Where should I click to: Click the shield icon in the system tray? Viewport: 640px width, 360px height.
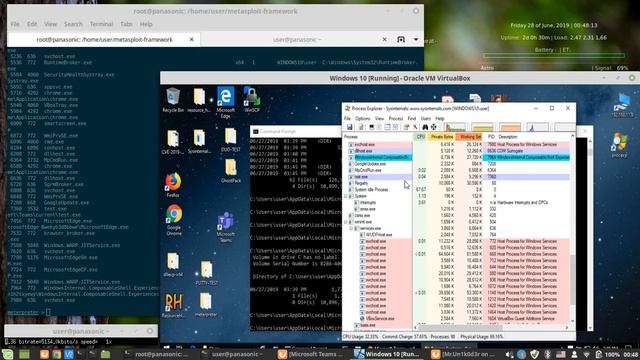coord(534,354)
